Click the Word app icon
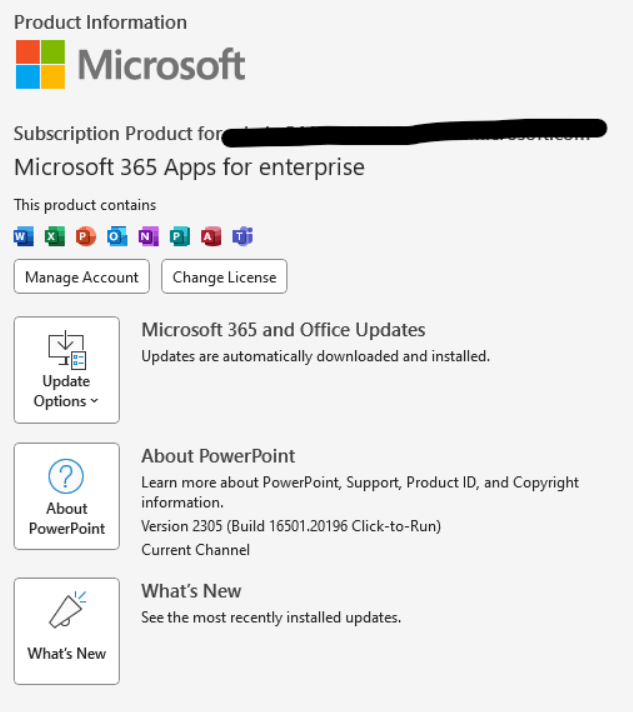This screenshot has width=633, height=712. 24,237
